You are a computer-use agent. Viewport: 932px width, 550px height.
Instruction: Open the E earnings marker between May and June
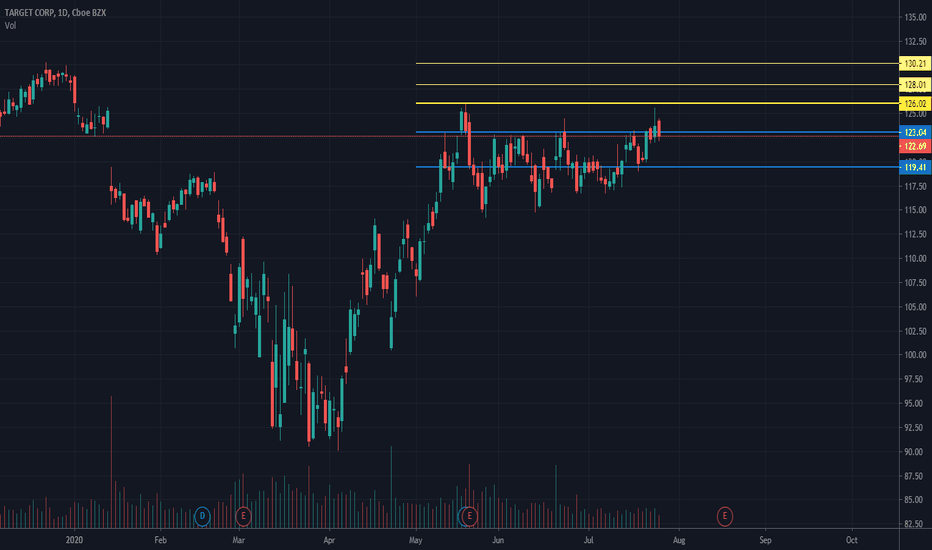pyautogui.click(x=470, y=516)
